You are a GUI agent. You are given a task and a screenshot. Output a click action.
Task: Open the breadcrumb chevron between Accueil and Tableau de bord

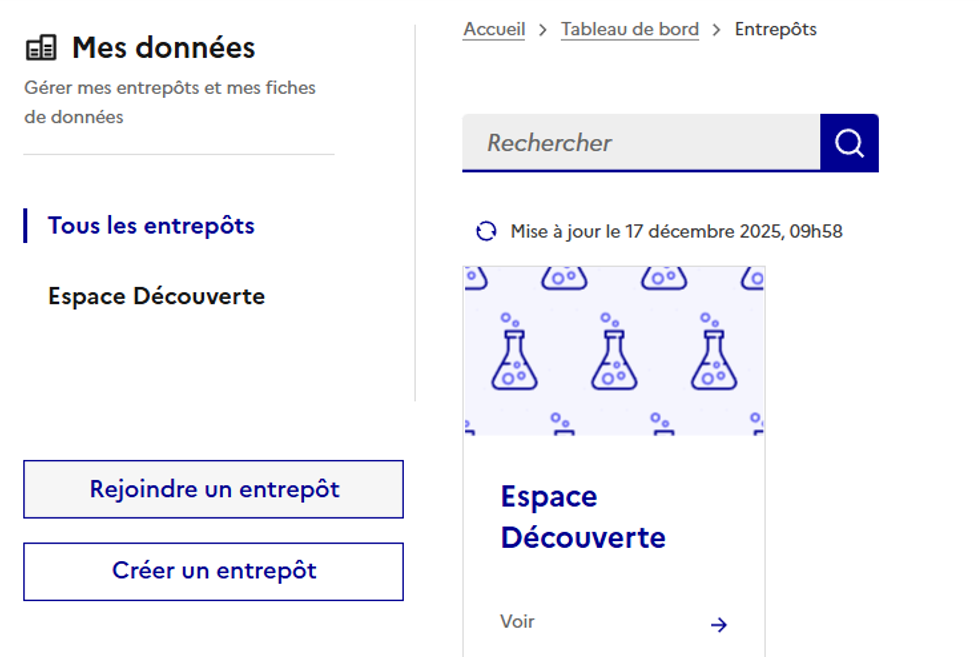541,29
